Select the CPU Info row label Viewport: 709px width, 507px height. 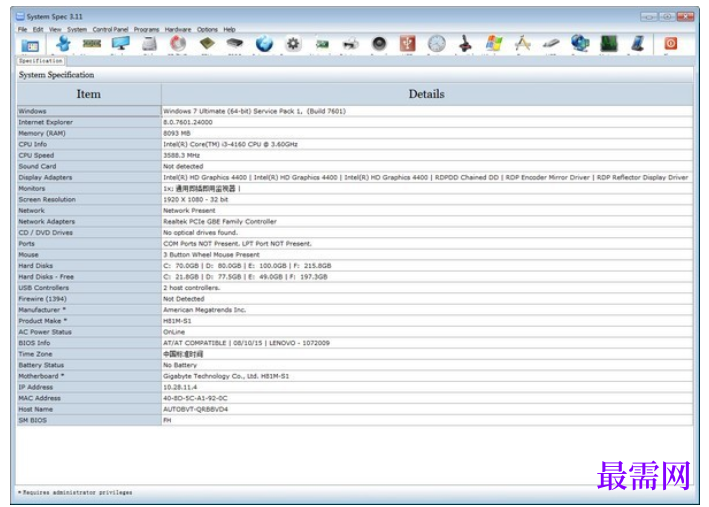click(x=33, y=144)
